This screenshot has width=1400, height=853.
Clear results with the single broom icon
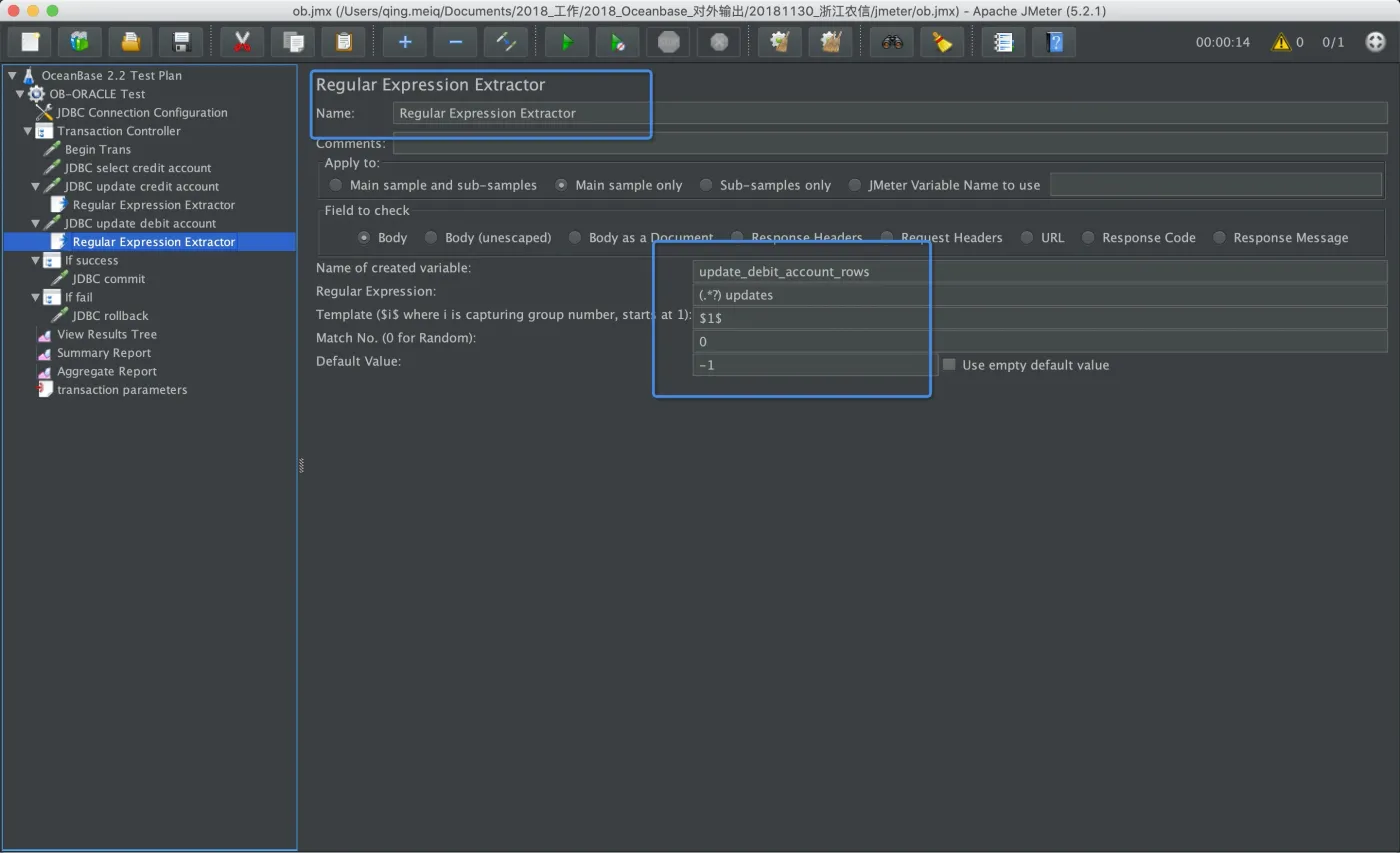pyautogui.click(x=780, y=42)
